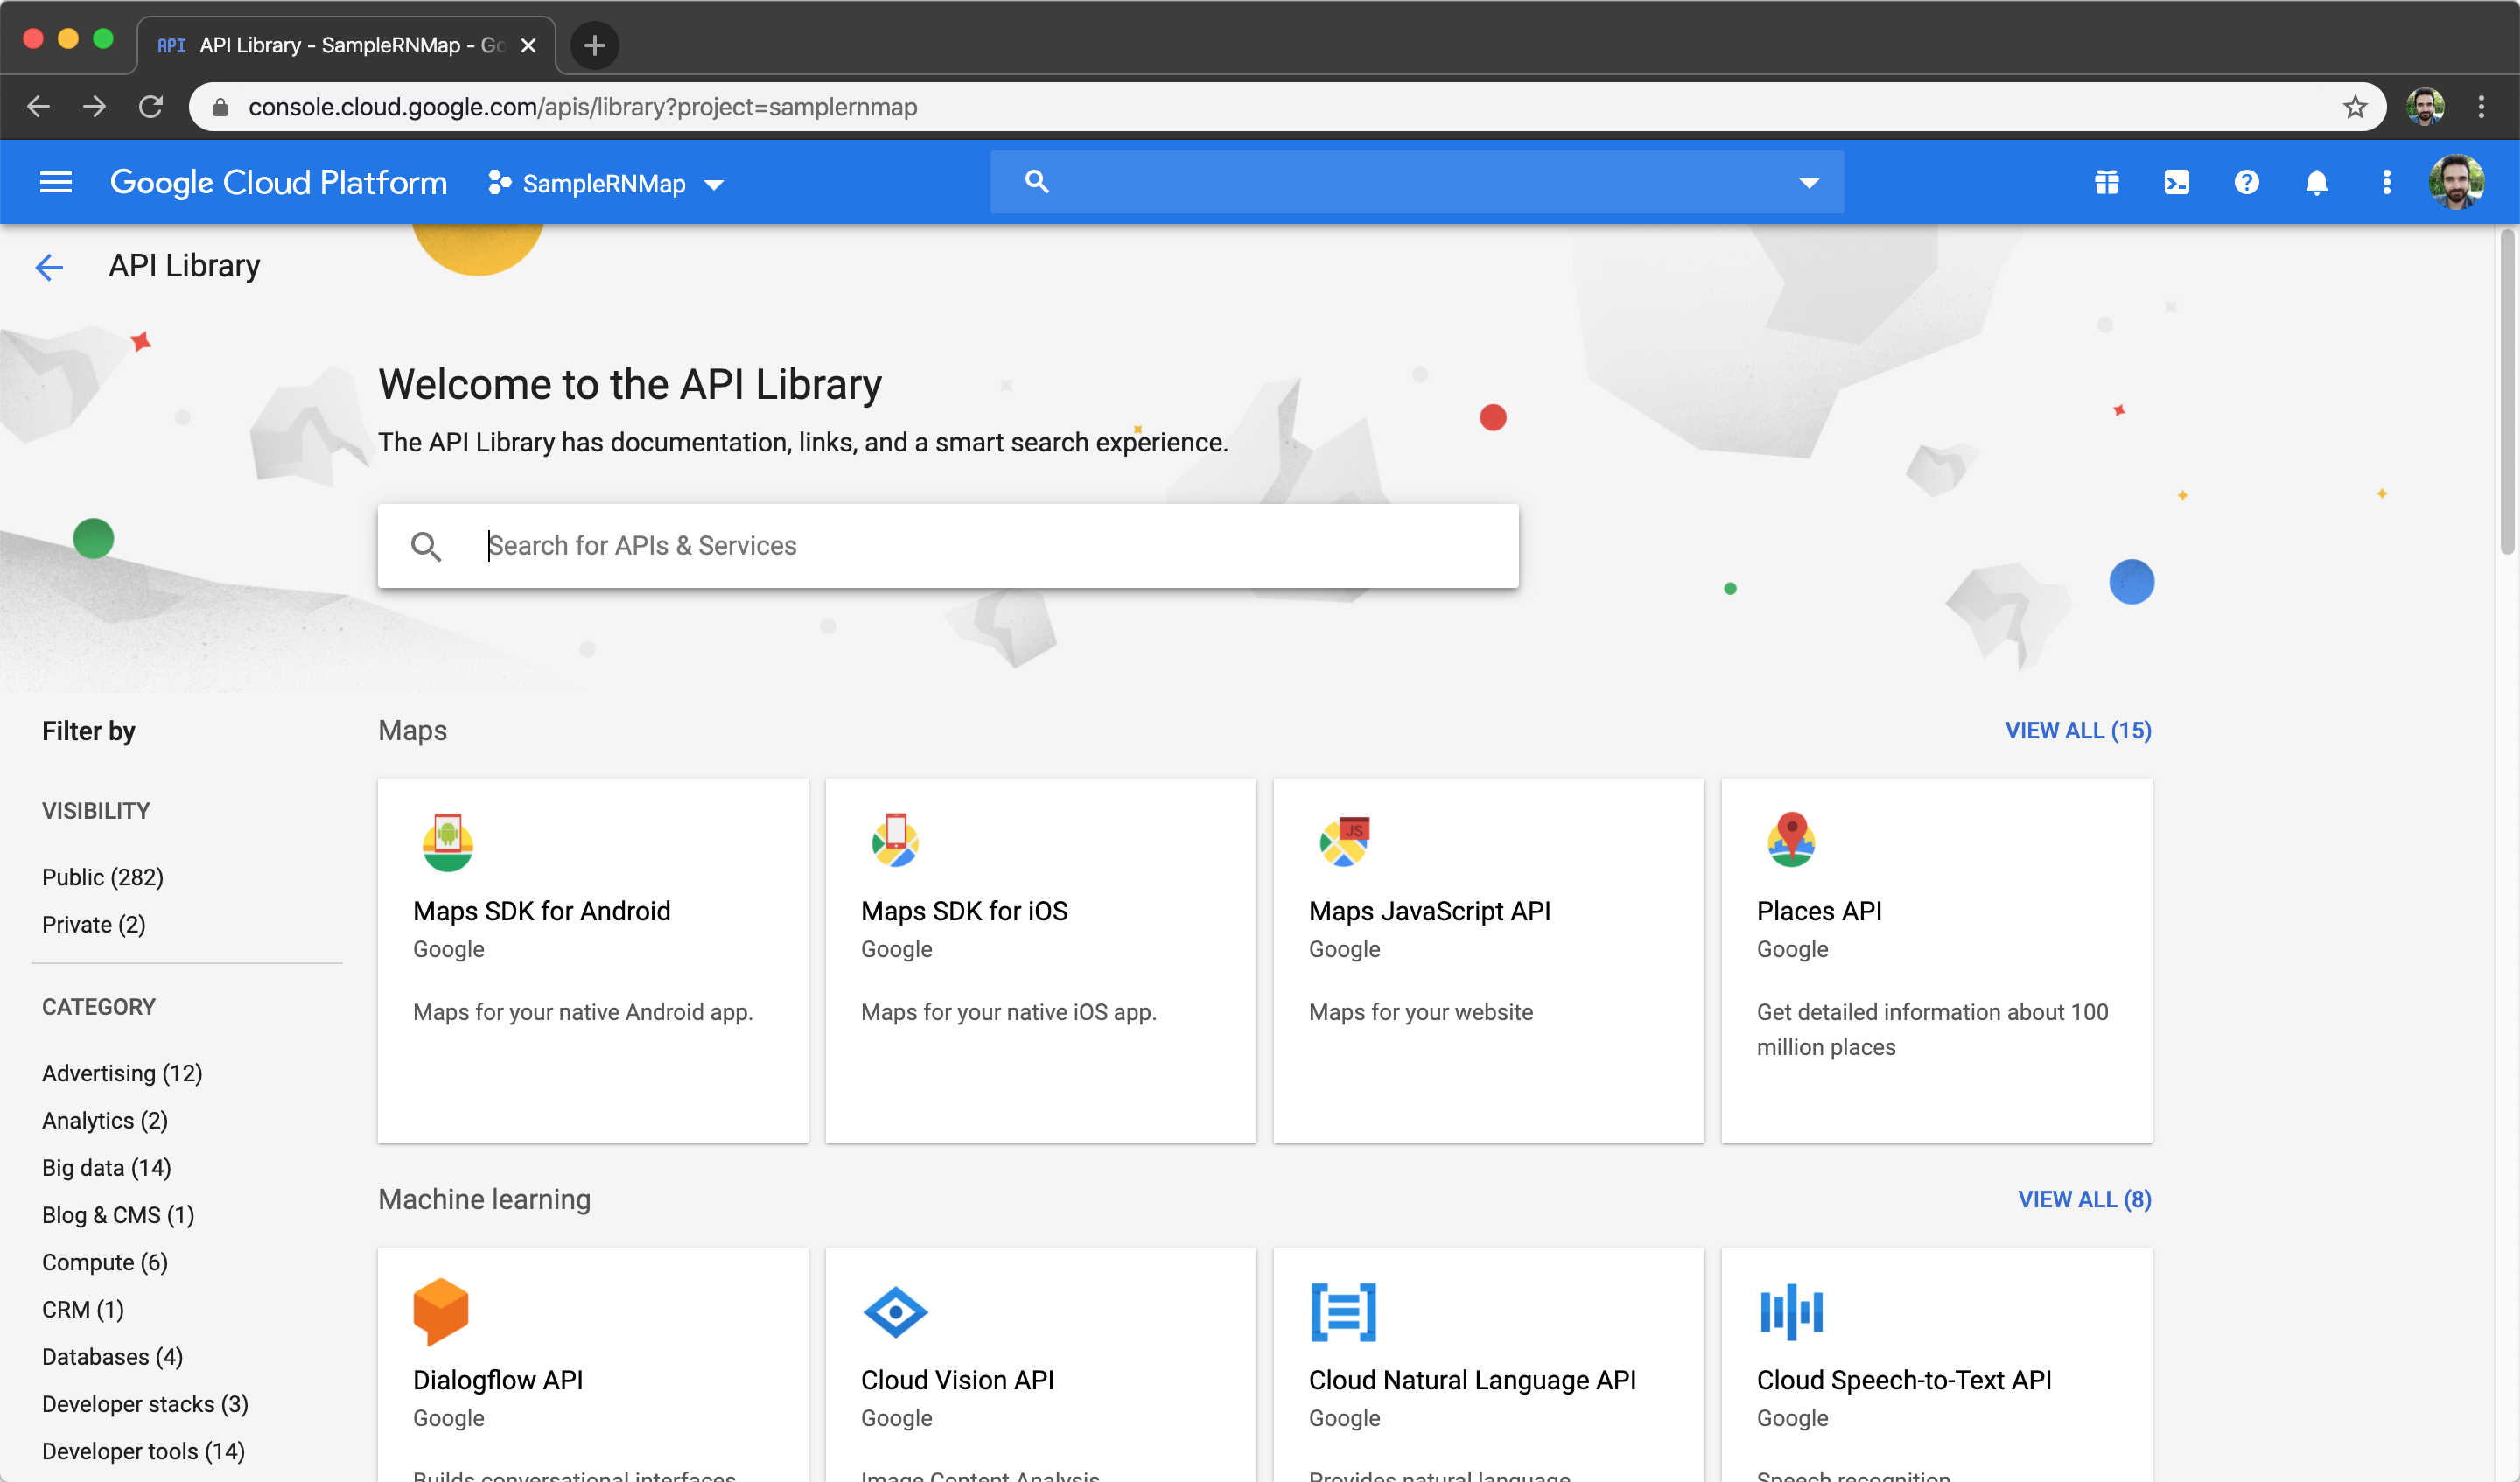Expand the top search bar dropdown arrow
Image resolution: width=2520 pixels, height=1482 pixels.
tap(1808, 183)
